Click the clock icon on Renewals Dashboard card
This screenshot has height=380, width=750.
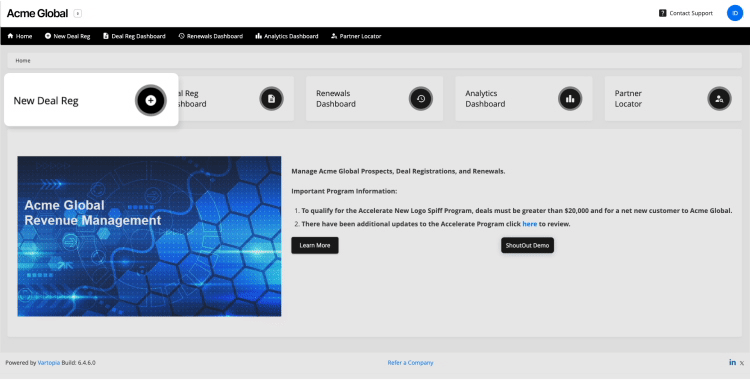coord(421,99)
